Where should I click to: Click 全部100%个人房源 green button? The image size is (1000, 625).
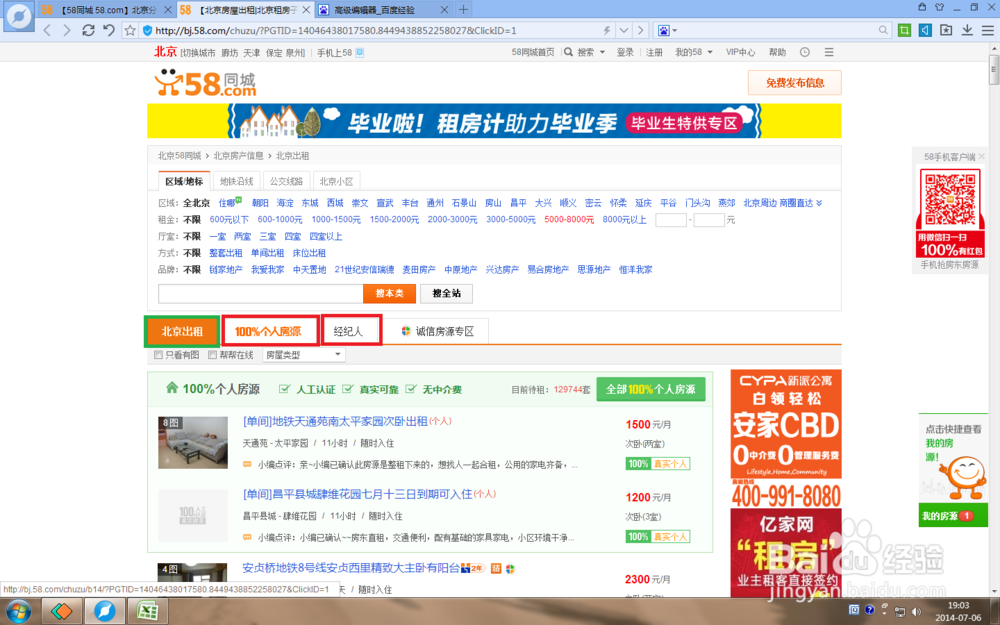[x=651, y=389]
